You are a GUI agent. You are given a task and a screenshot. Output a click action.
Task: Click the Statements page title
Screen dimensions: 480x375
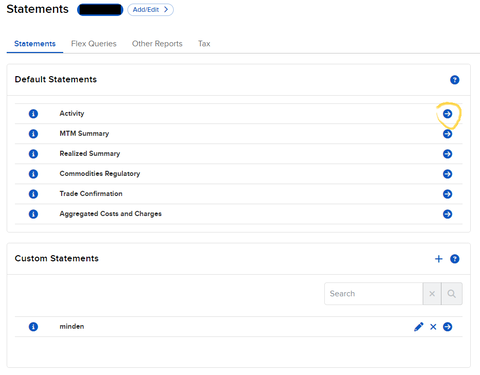click(37, 9)
